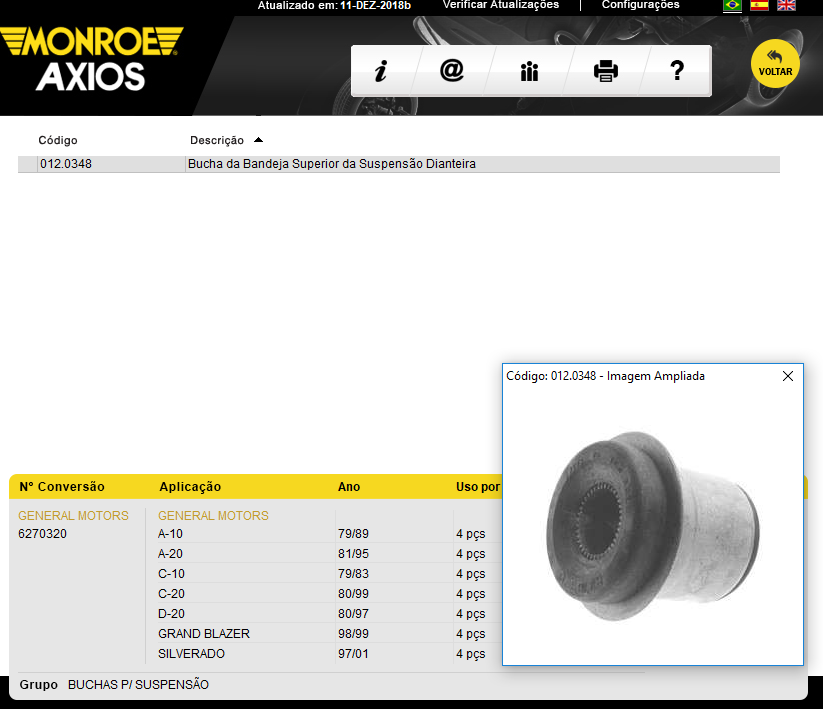
Task: Open the email contact (@) icon
Action: point(452,71)
